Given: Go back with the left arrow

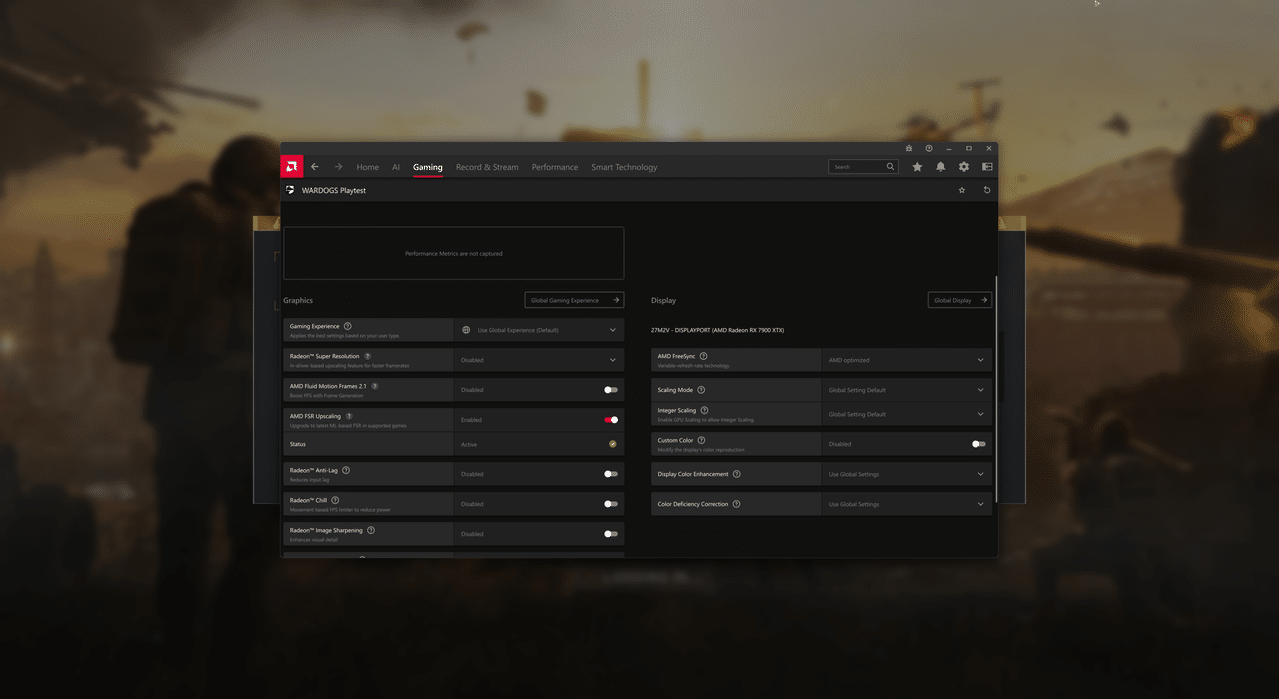Looking at the screenshot, I should tap(315, 167).
